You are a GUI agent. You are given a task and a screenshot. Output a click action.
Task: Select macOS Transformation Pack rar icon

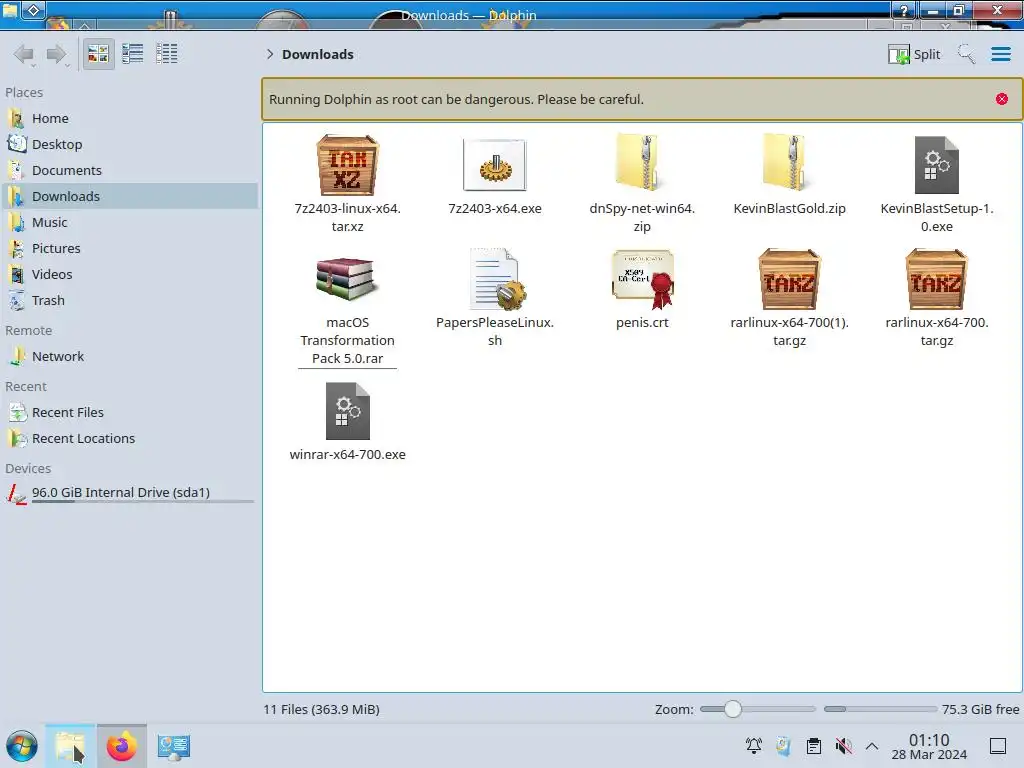[346, 279]
